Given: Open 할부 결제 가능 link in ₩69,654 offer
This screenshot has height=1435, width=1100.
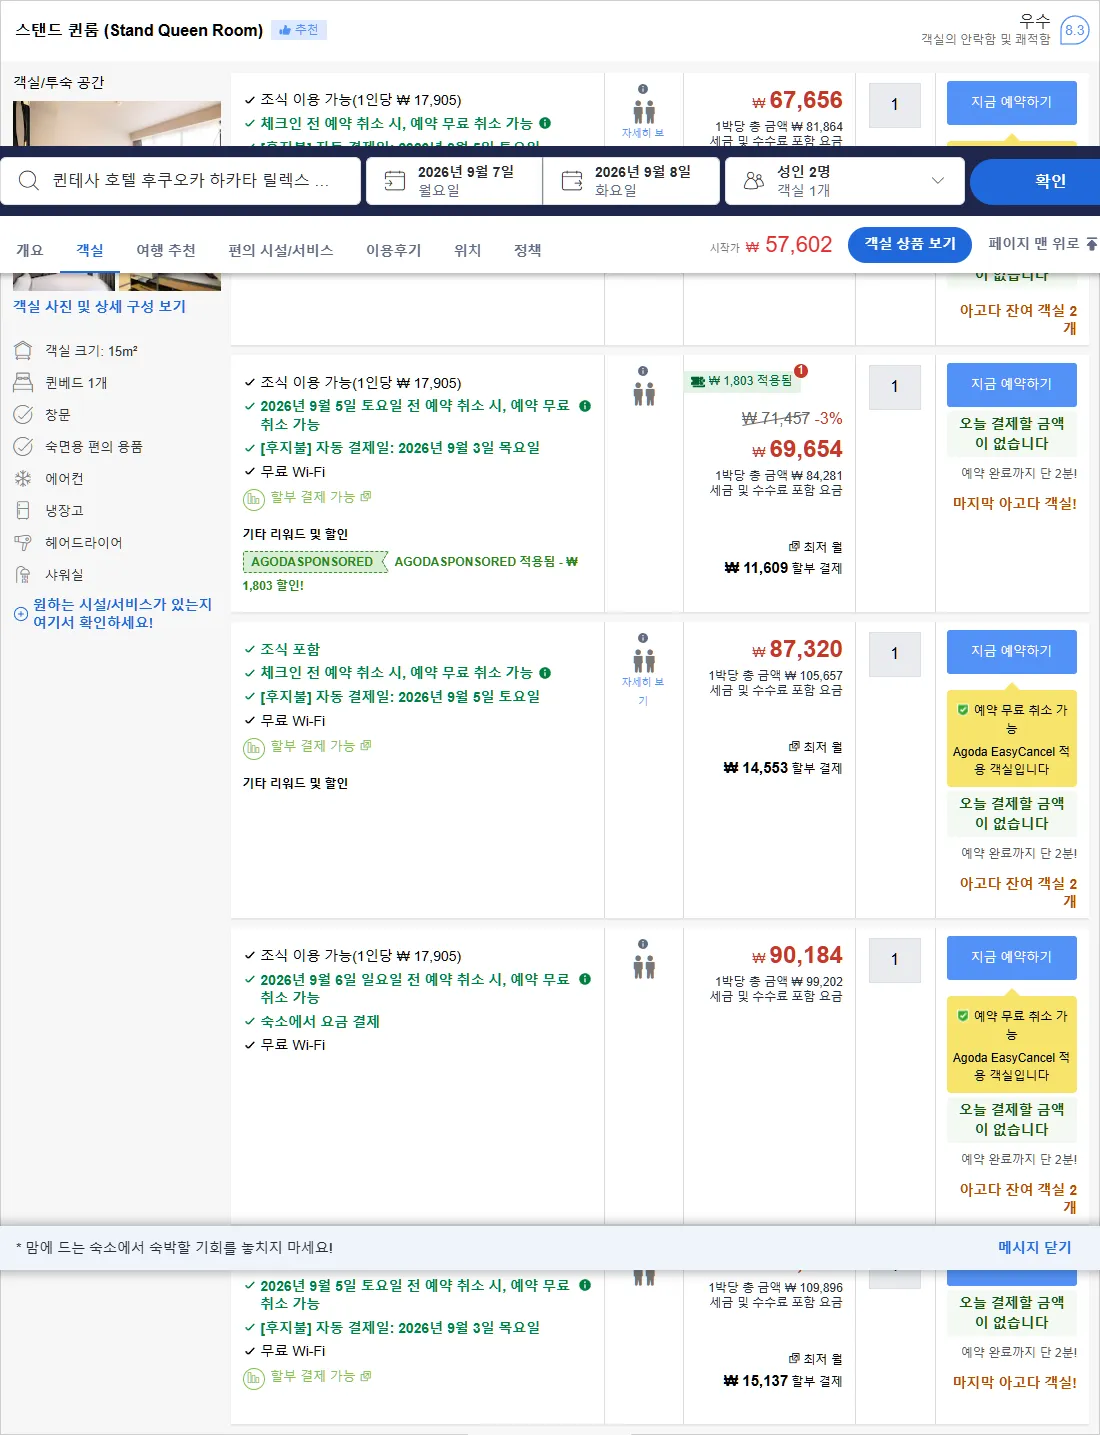Looking at the screenshot, I should point(320,497).
